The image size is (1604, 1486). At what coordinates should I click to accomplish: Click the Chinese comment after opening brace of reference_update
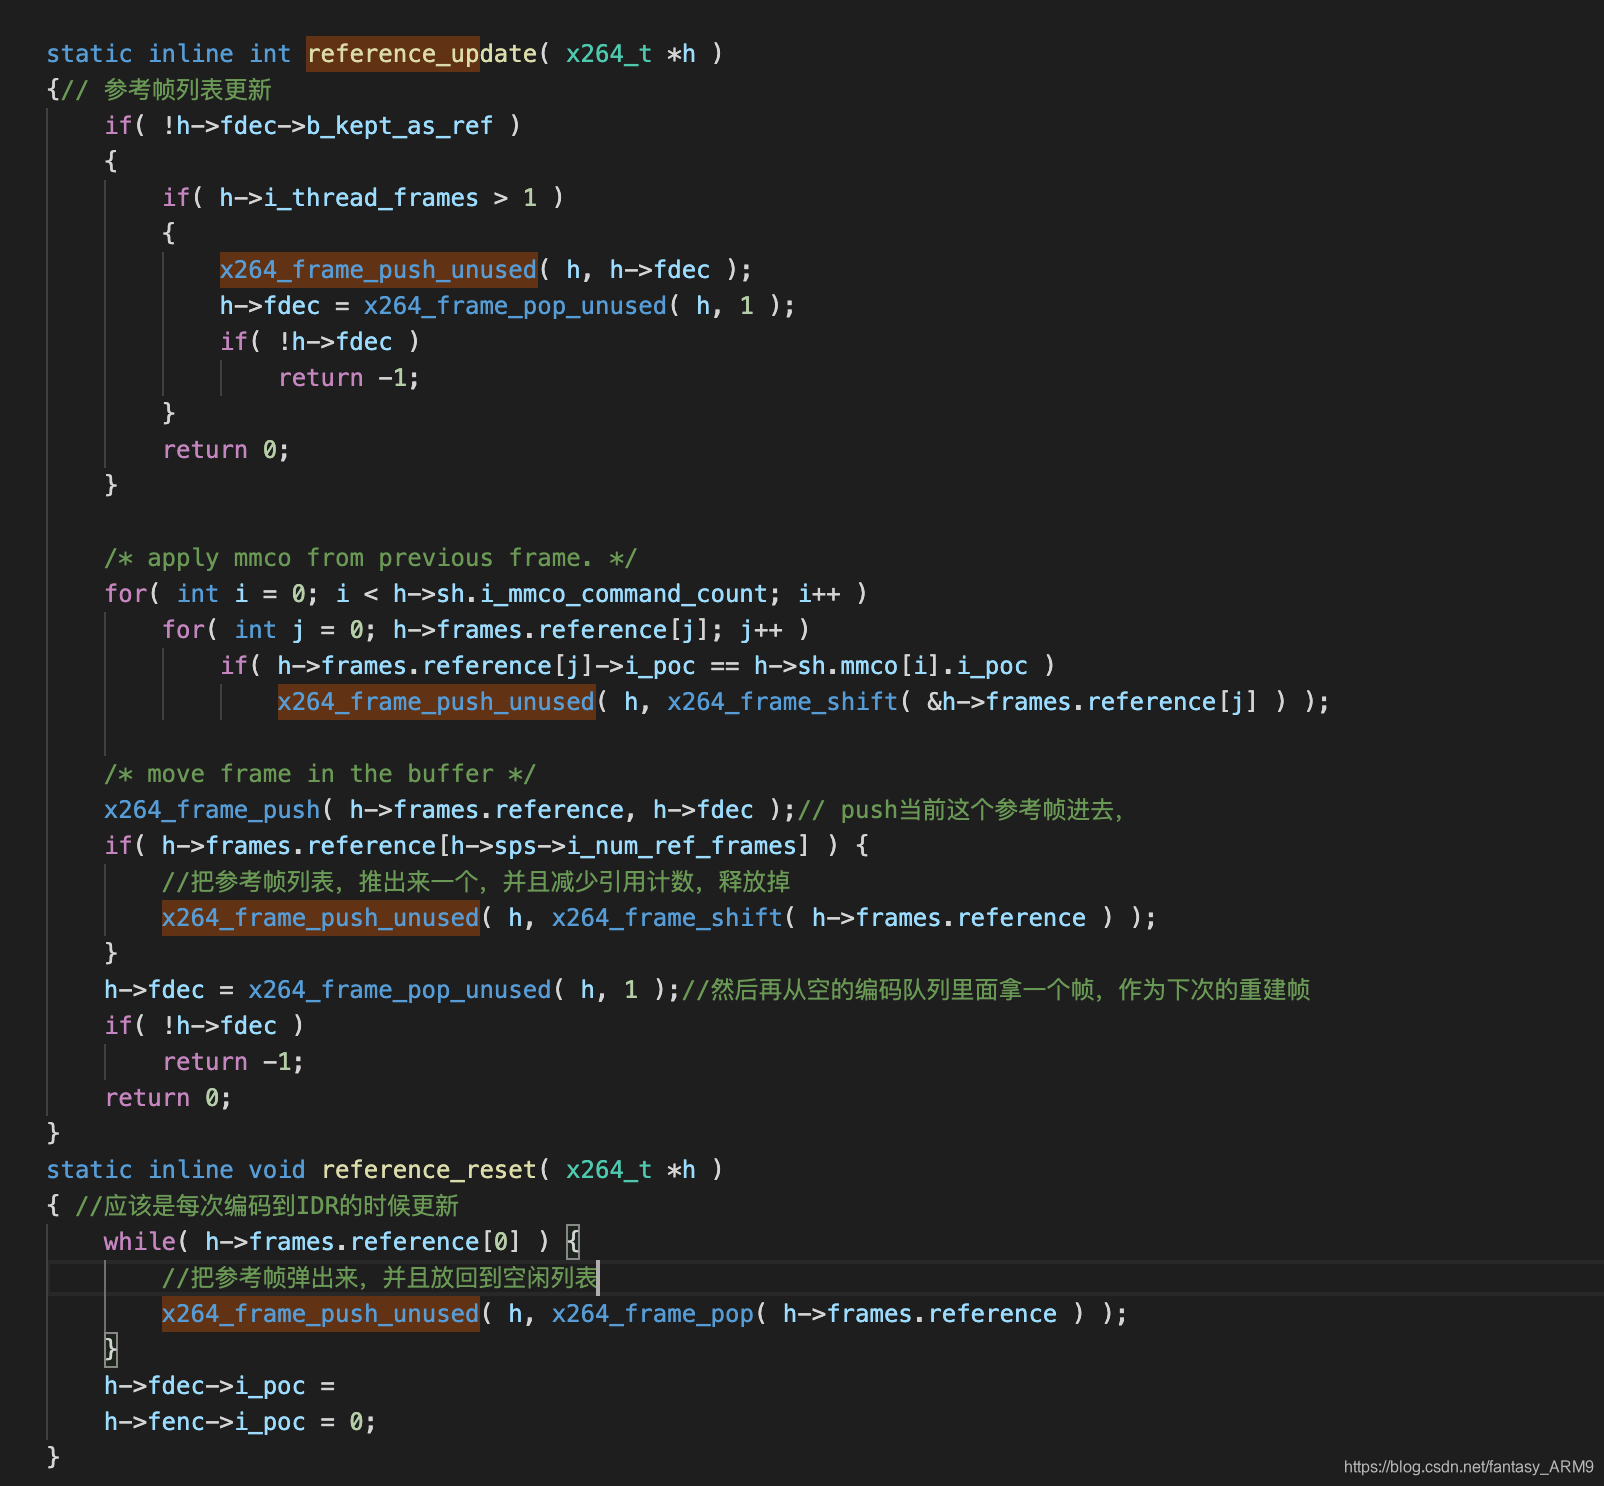point(167,90)
